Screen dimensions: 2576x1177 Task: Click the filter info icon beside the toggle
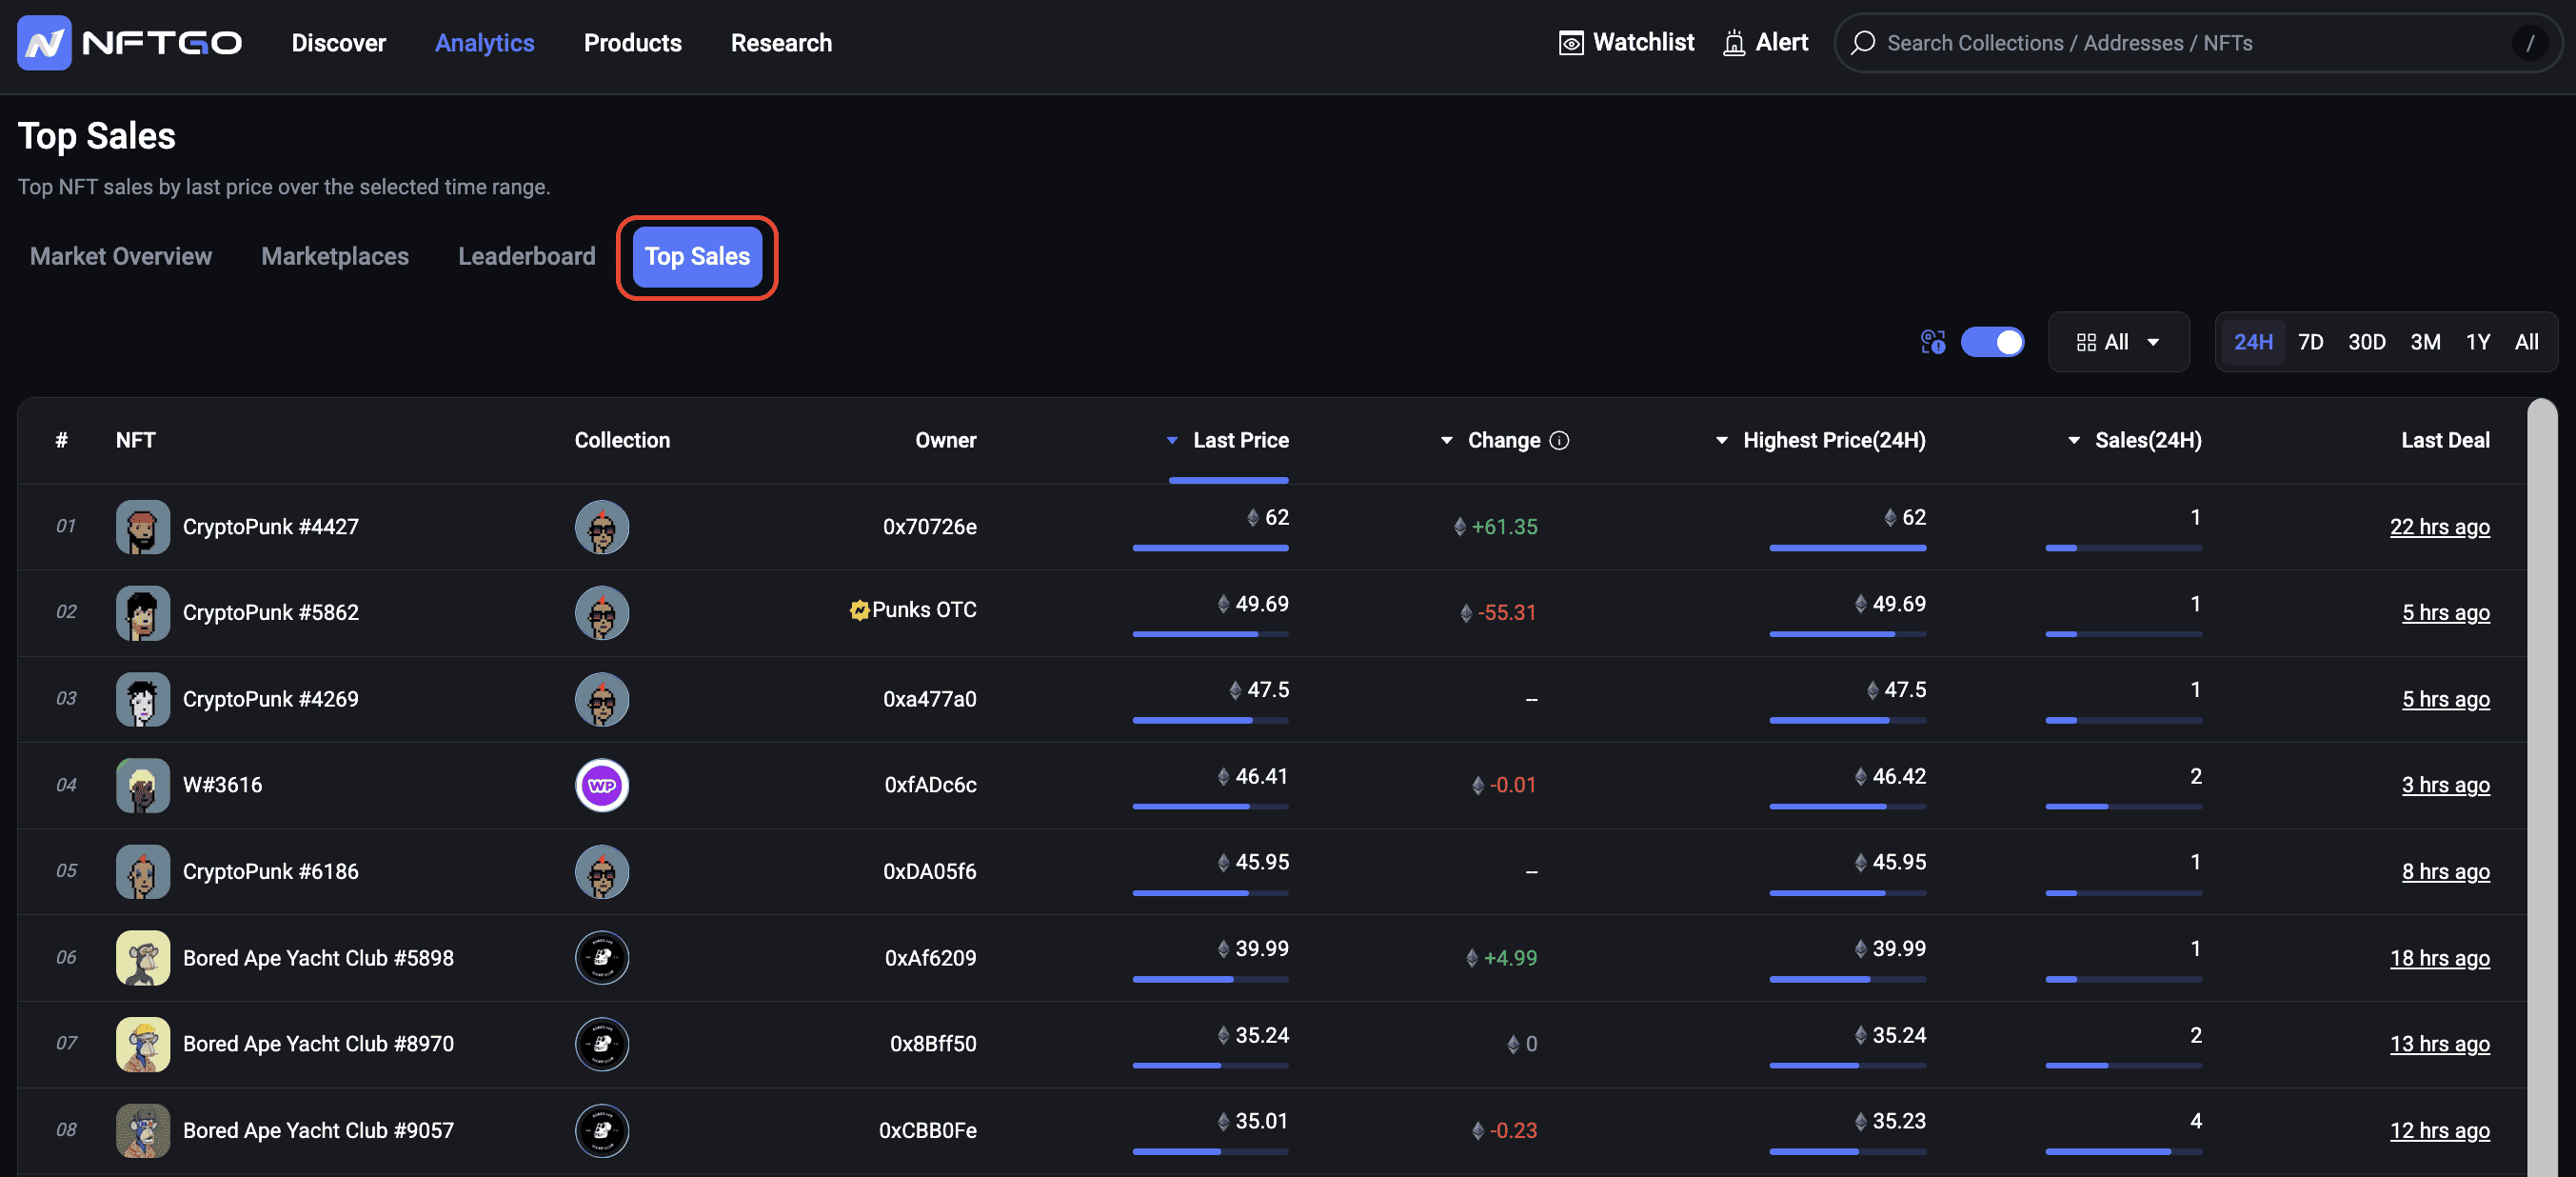pyautogui.click(x=1933, y=342)
